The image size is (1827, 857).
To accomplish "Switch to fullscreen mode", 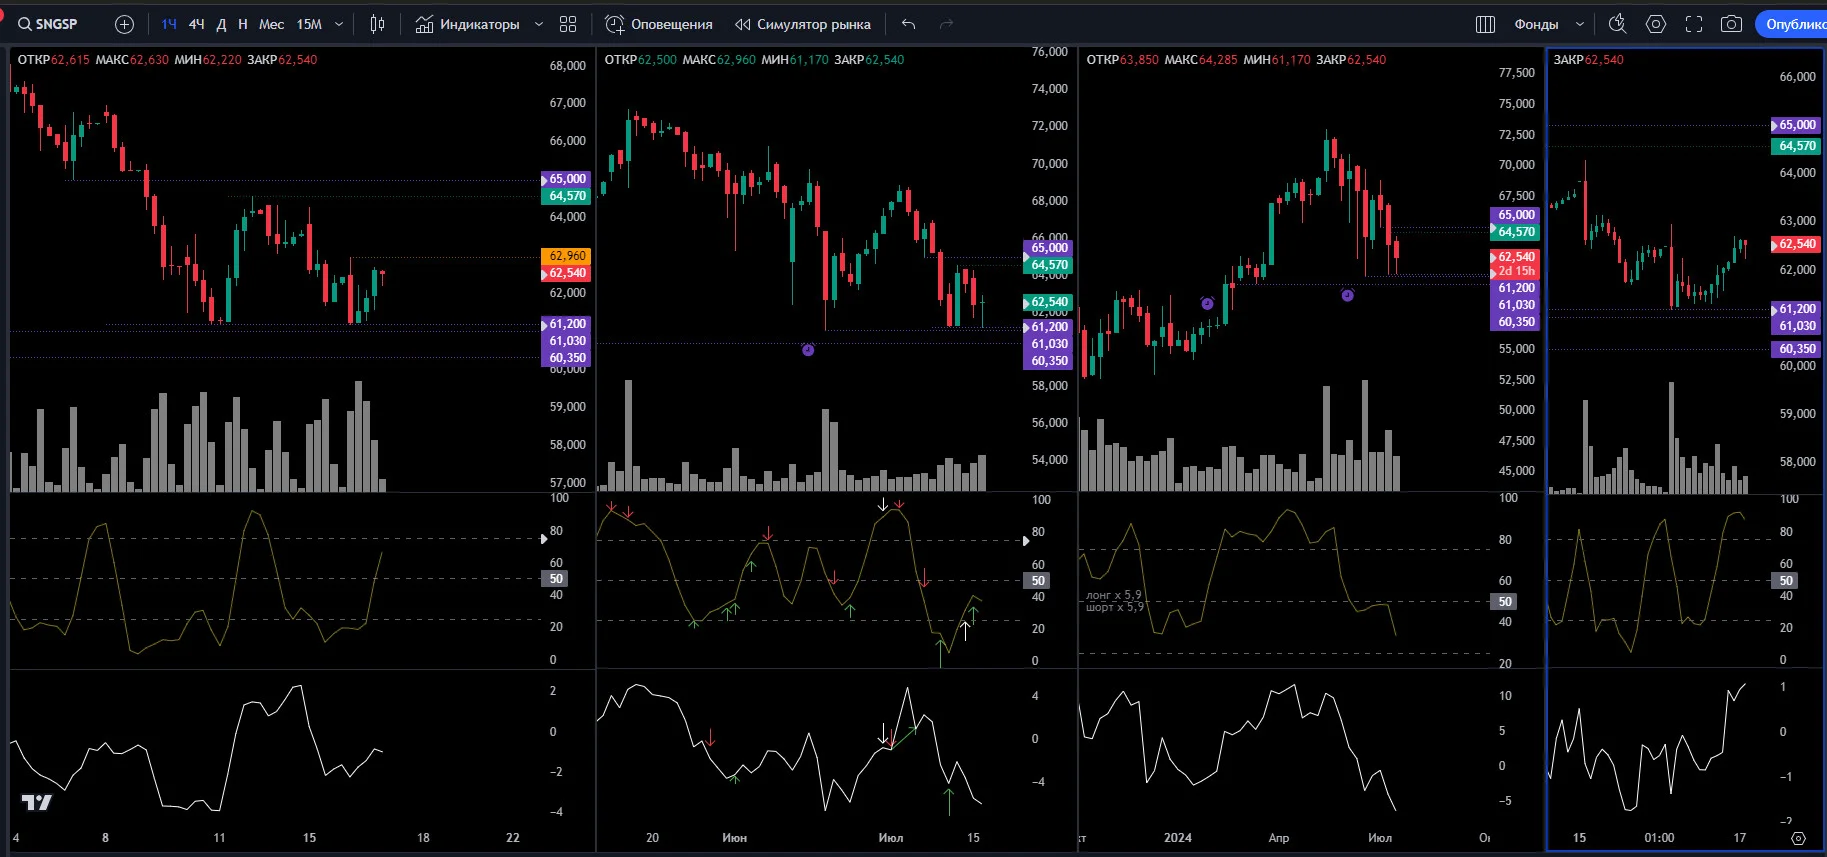I will point(1694,24).
